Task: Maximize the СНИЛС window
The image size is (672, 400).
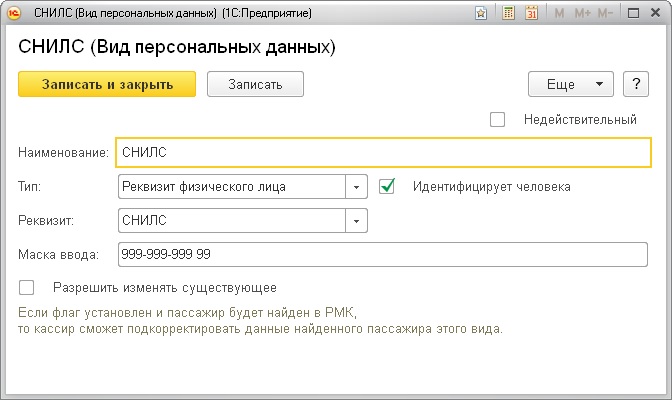Action: coord(634,14)
